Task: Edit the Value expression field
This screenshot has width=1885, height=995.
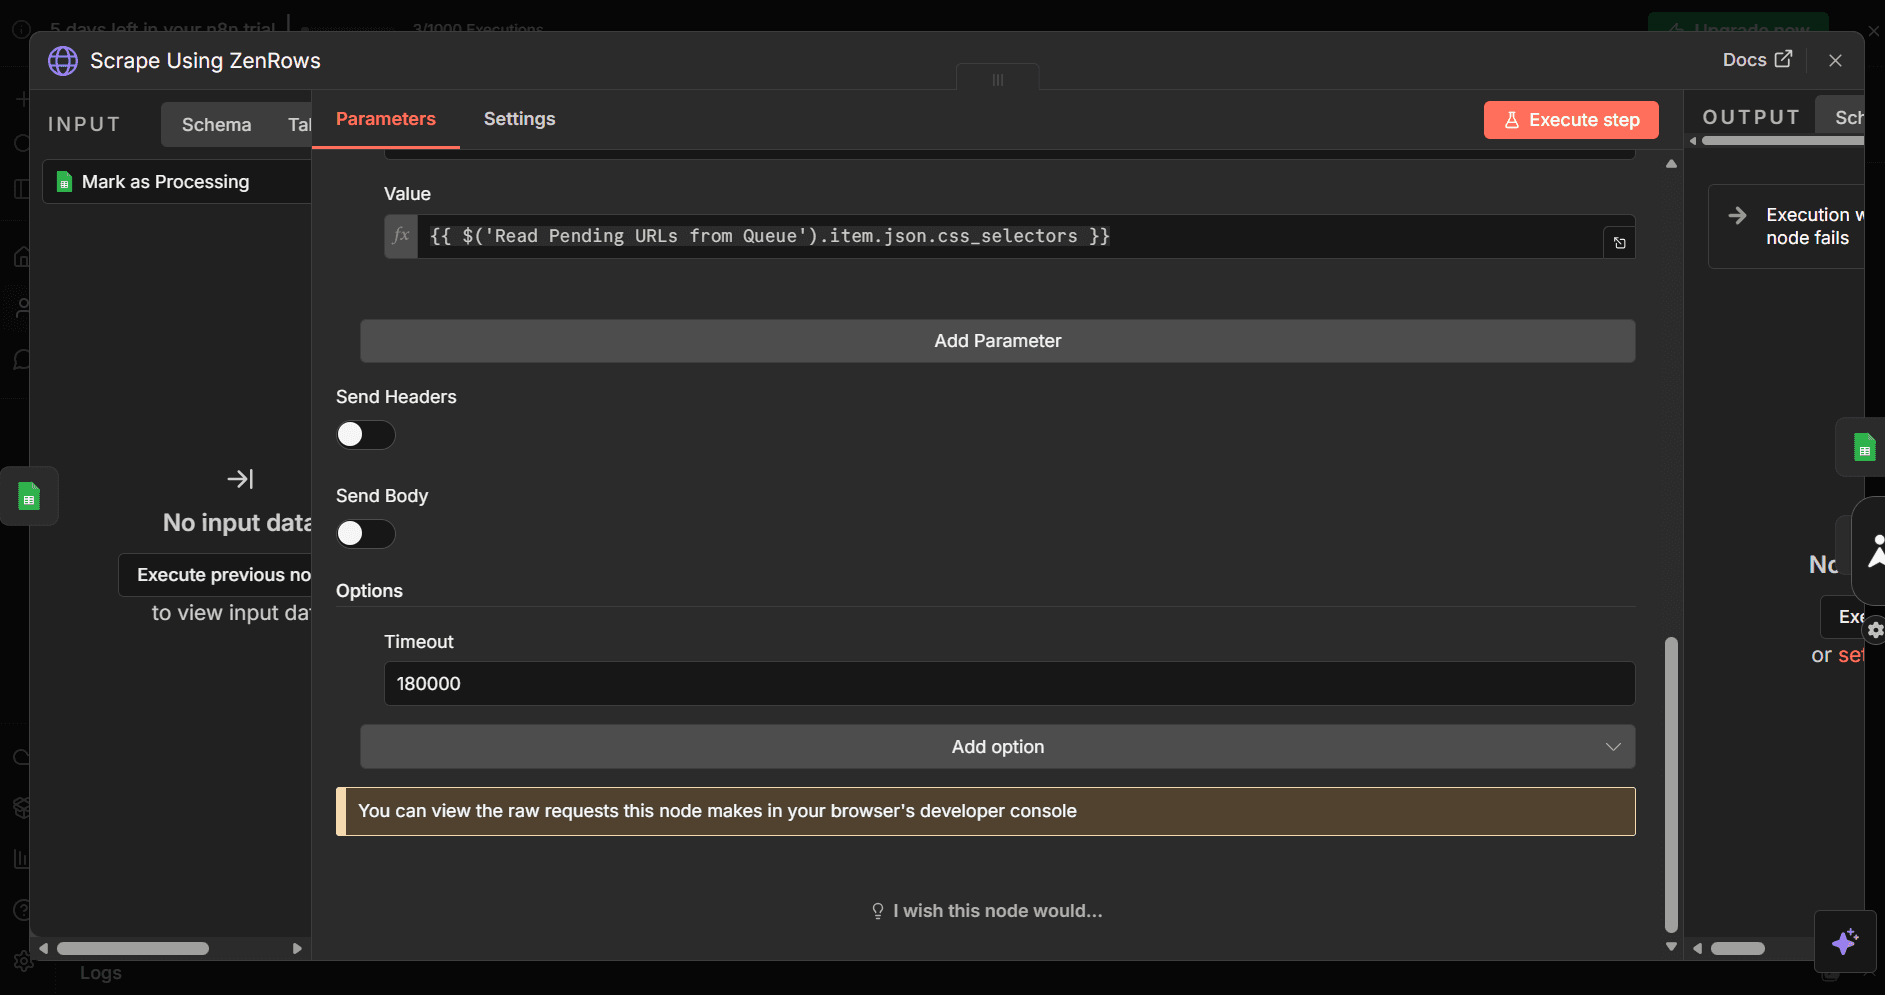Action: click(1010, 236)
